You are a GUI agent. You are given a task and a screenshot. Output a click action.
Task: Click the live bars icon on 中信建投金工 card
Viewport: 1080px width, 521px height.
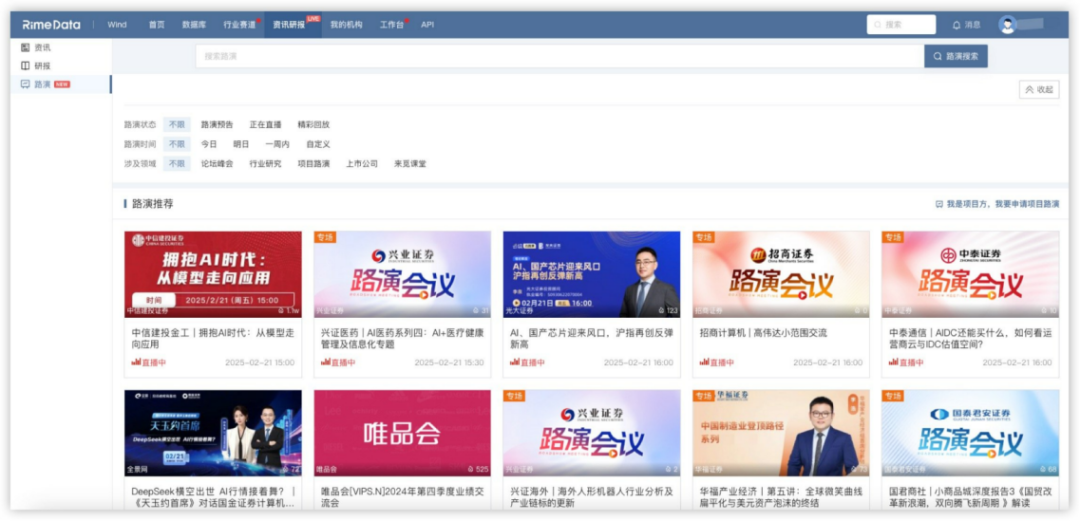tap(136, 362)
